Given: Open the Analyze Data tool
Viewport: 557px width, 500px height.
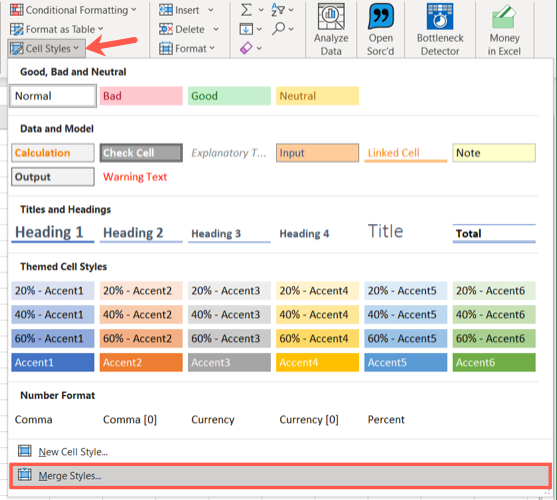Looking at the screenshot, I should point(331,29).
